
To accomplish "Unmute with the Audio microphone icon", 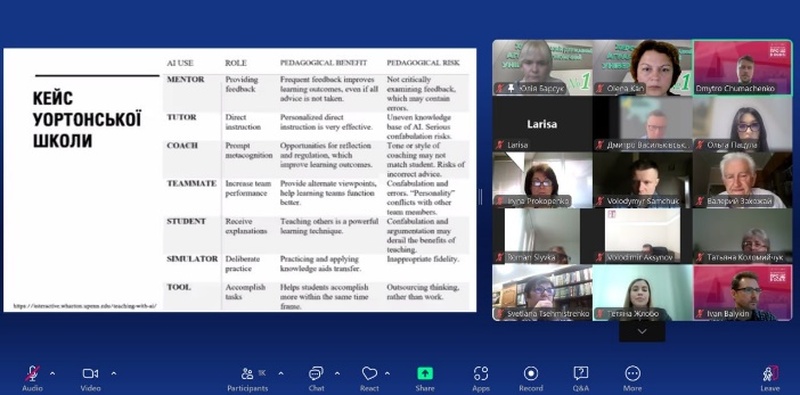I will click(32, 374).
